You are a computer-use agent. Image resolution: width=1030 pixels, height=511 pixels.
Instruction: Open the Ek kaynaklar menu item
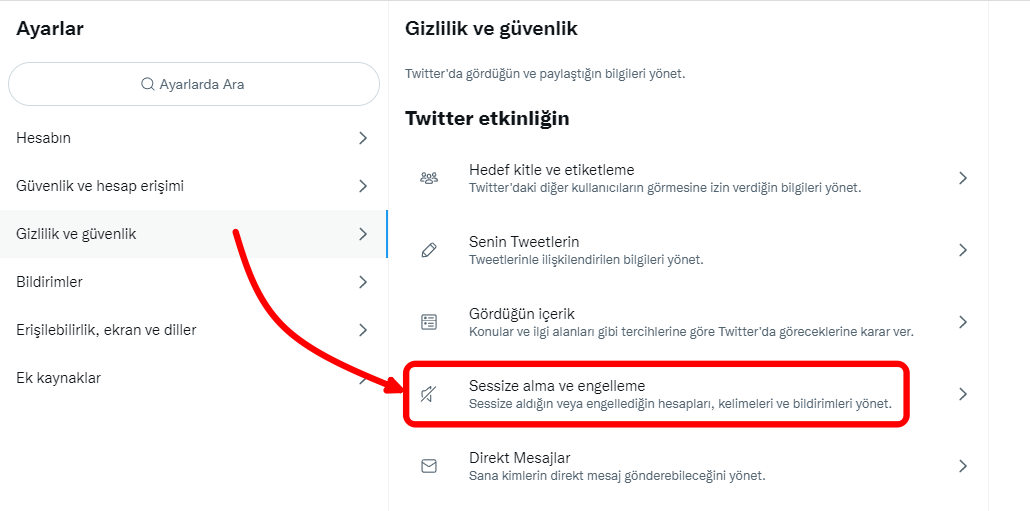(x=59, y=378)
